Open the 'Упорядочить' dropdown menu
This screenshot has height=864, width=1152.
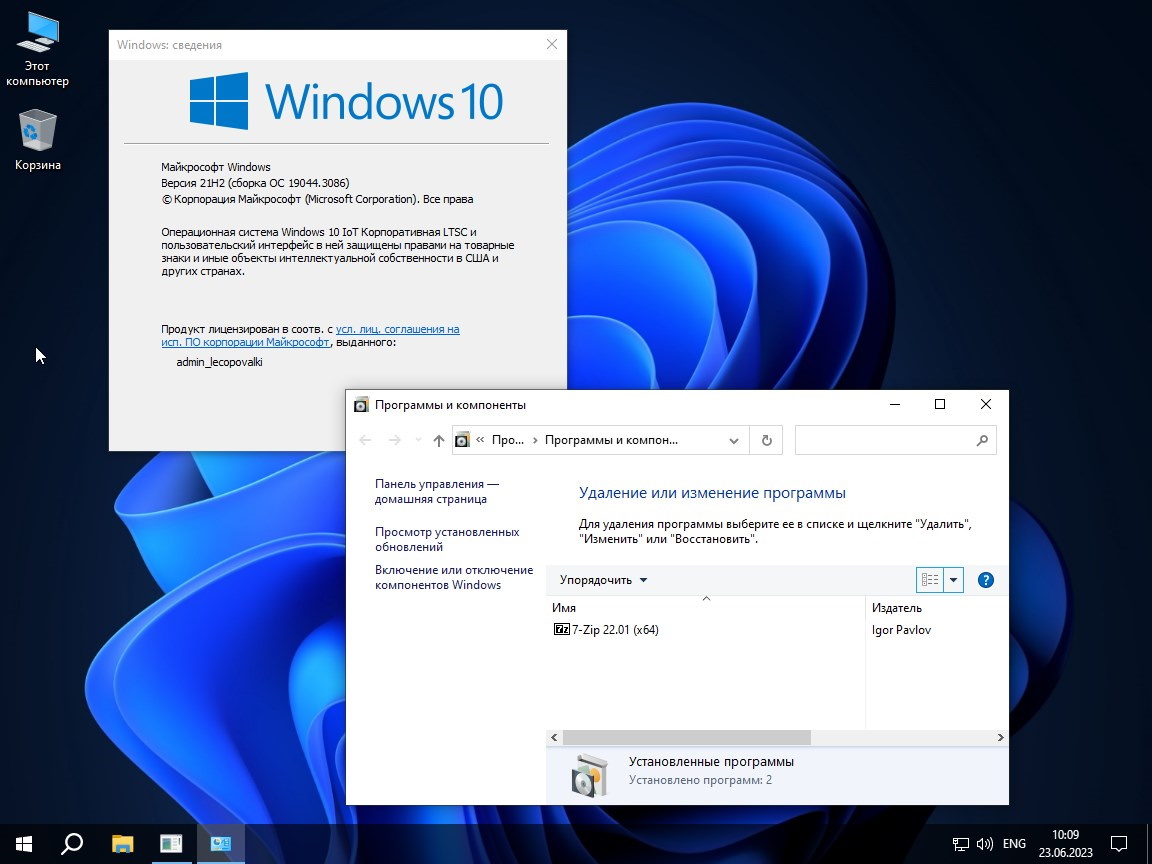[x=603, y=580]
